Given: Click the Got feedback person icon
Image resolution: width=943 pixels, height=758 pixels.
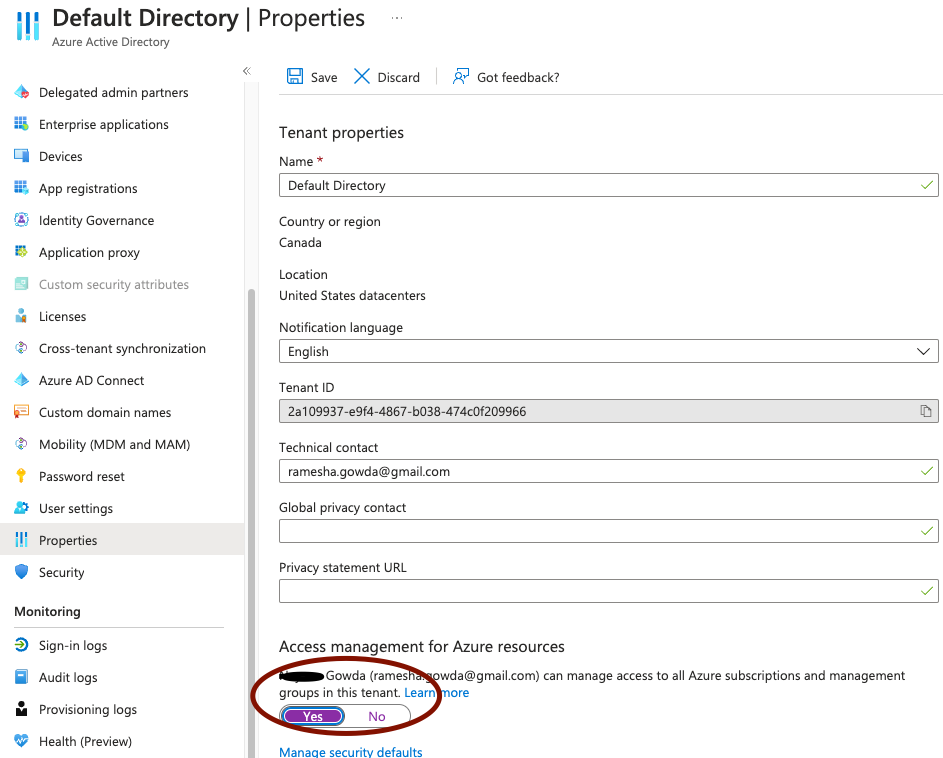Looking at the screenshot, I should pos(461,76).
